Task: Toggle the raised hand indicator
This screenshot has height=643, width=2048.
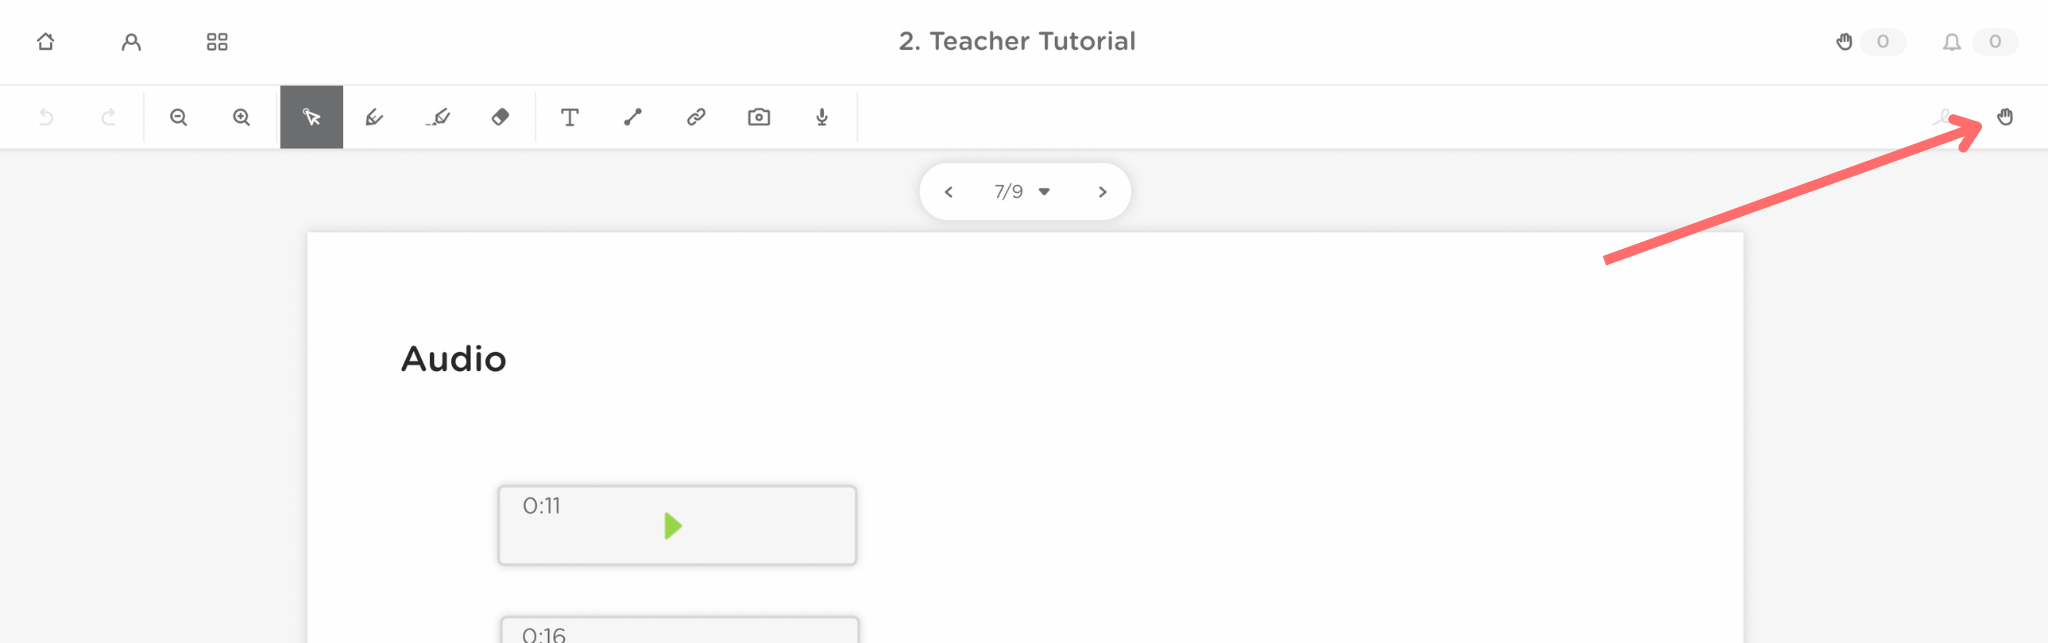Action: 1845,42
